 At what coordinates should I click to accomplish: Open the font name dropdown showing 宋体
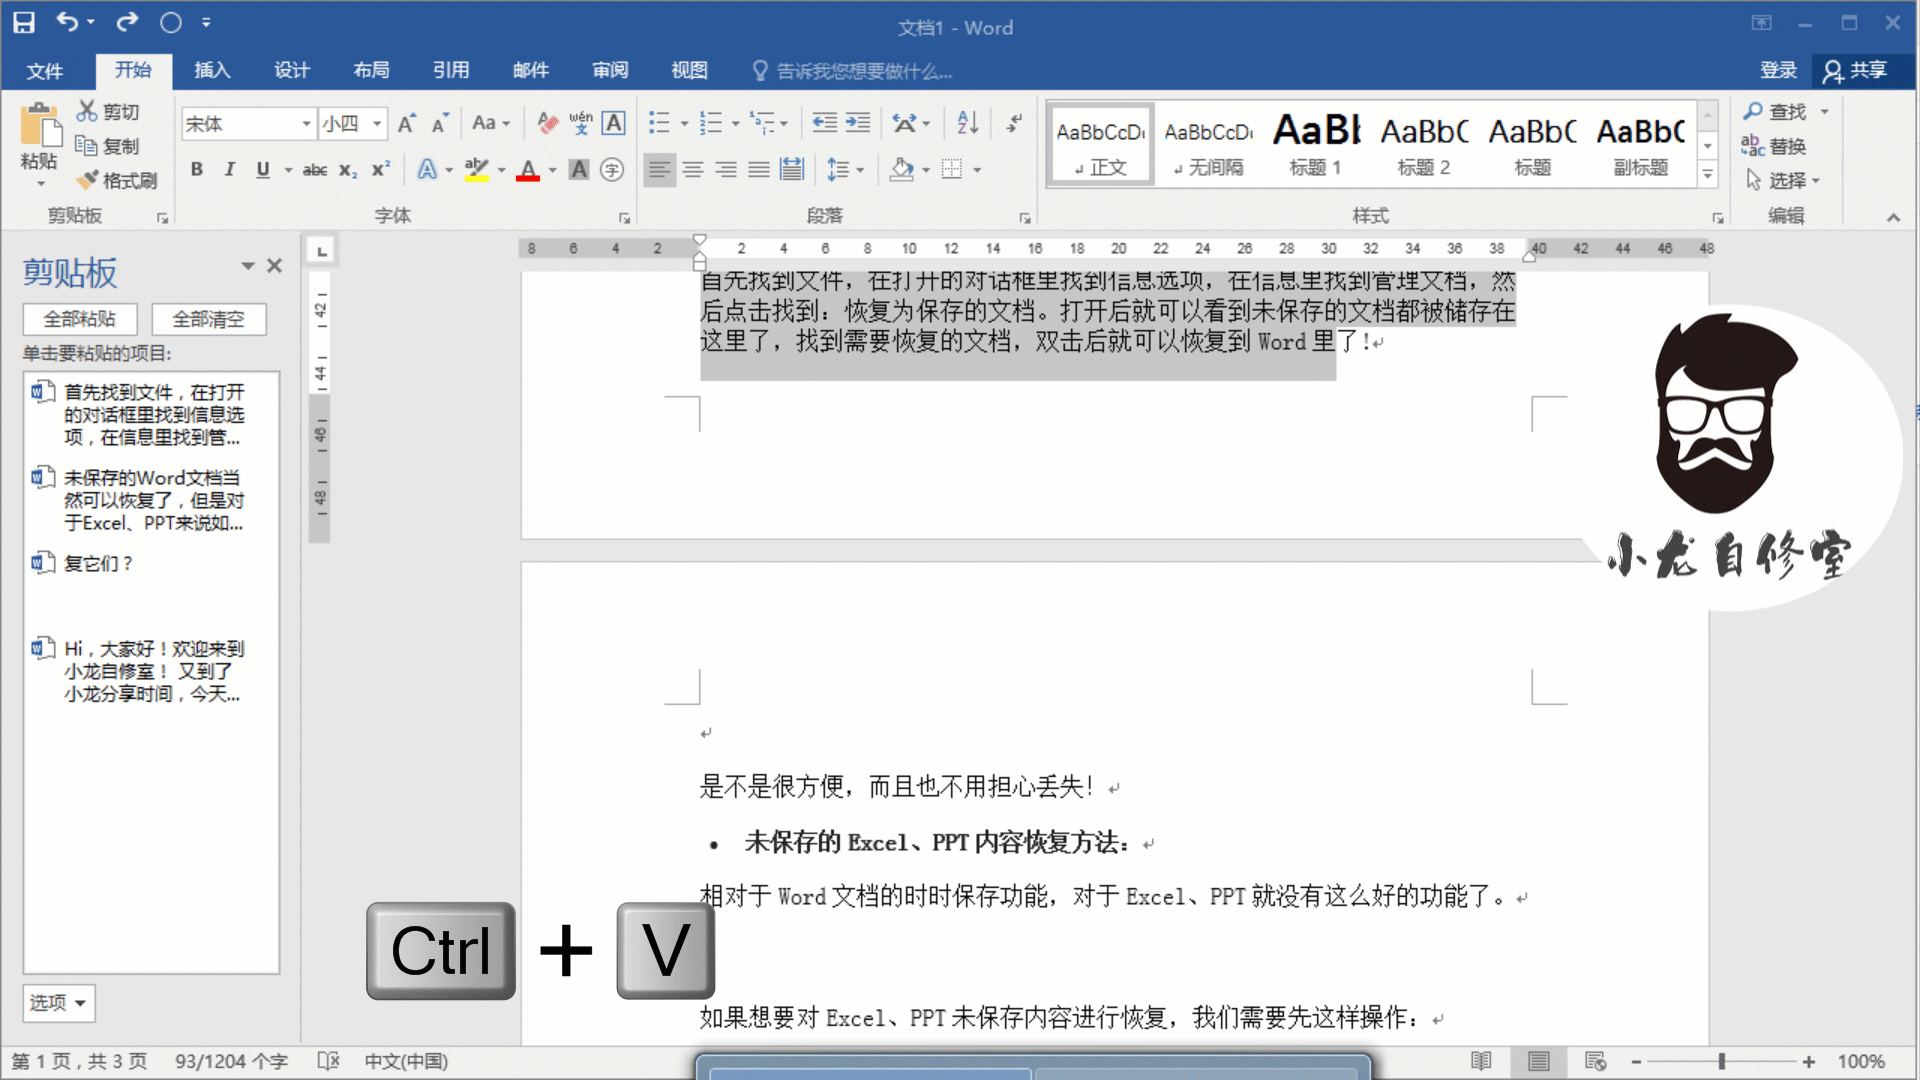307,124
